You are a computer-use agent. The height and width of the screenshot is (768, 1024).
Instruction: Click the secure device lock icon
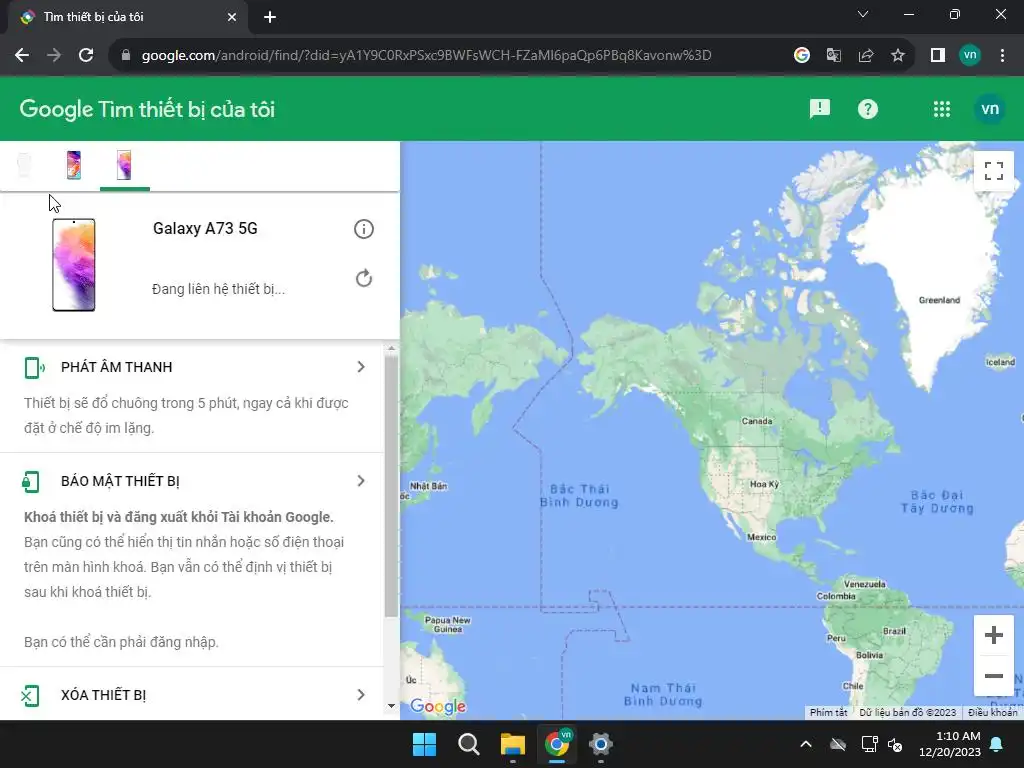pos(31,482)
